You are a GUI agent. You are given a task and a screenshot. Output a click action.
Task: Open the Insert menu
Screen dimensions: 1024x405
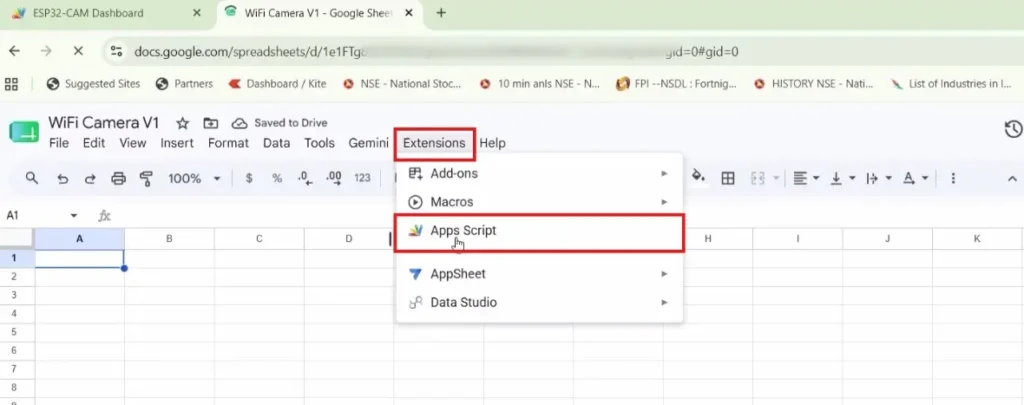point(177,143)
